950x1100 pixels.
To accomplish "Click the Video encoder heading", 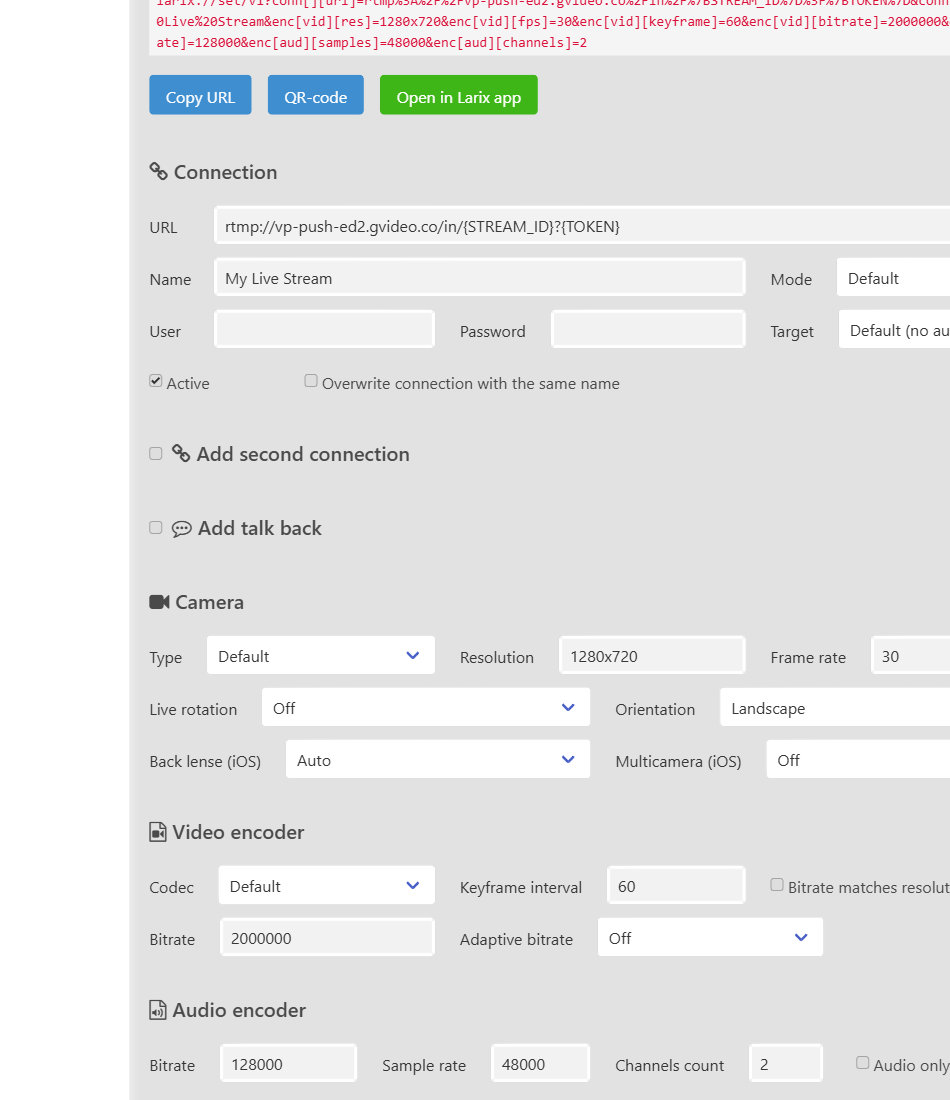I will tap(239, 832).
